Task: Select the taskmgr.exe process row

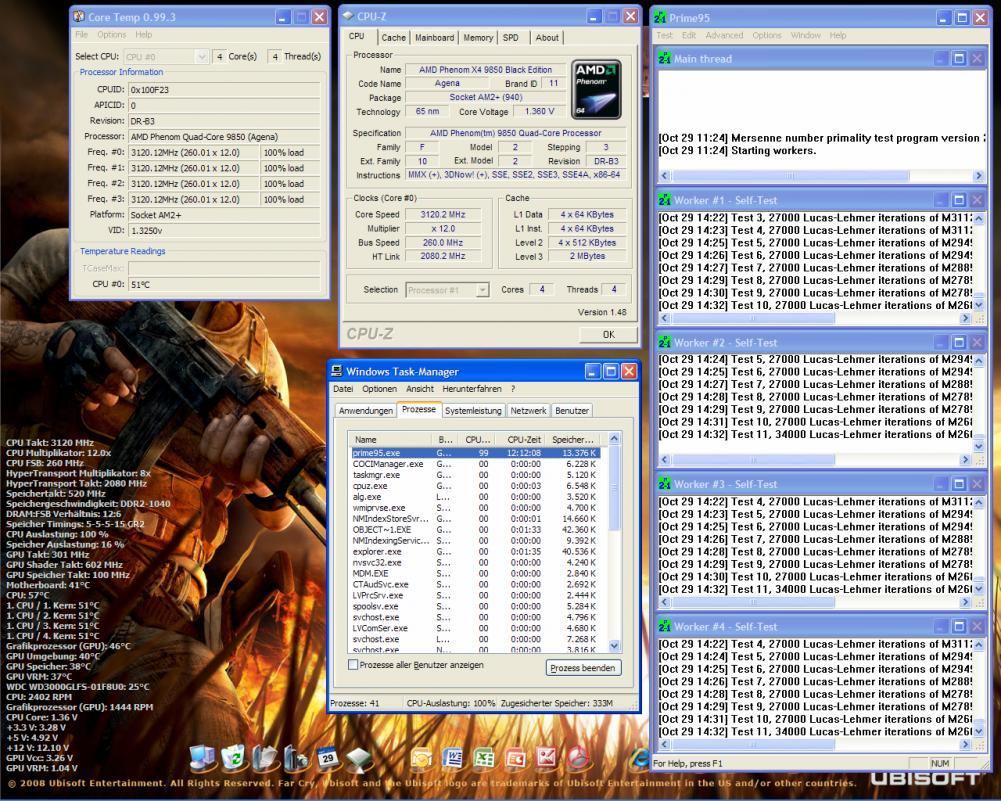Action: point(475,475)
